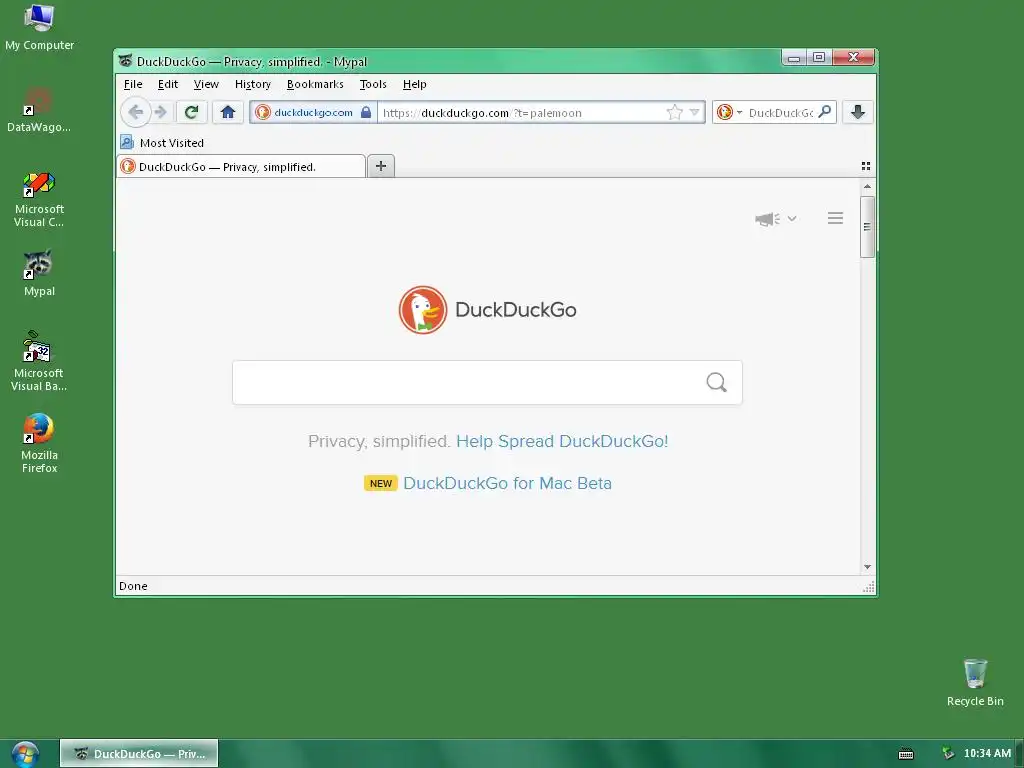Maximize the Mypal browser window
Screen dimensions: 1024x768
pos(819,57)
